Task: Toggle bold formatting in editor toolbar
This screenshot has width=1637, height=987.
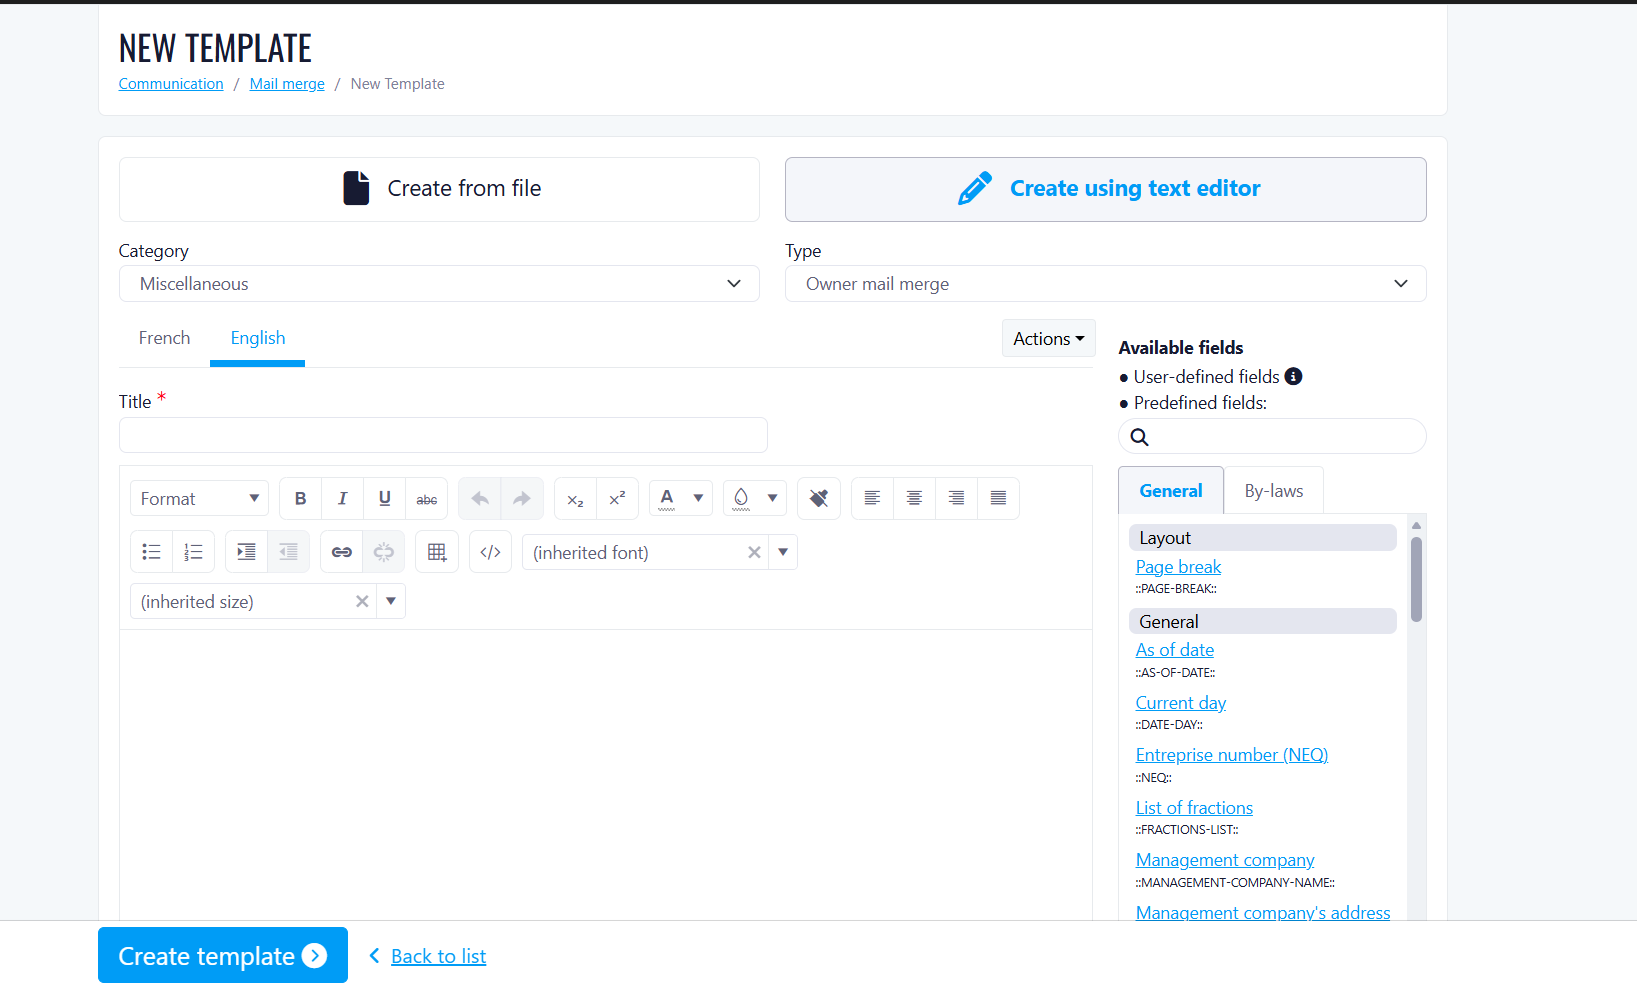Action: [300, 498]
